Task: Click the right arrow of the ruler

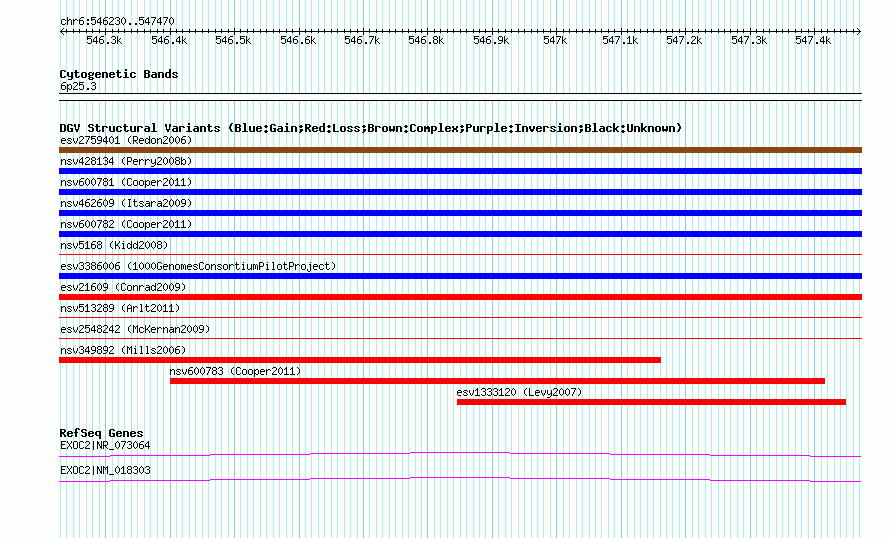Action: 858,31
